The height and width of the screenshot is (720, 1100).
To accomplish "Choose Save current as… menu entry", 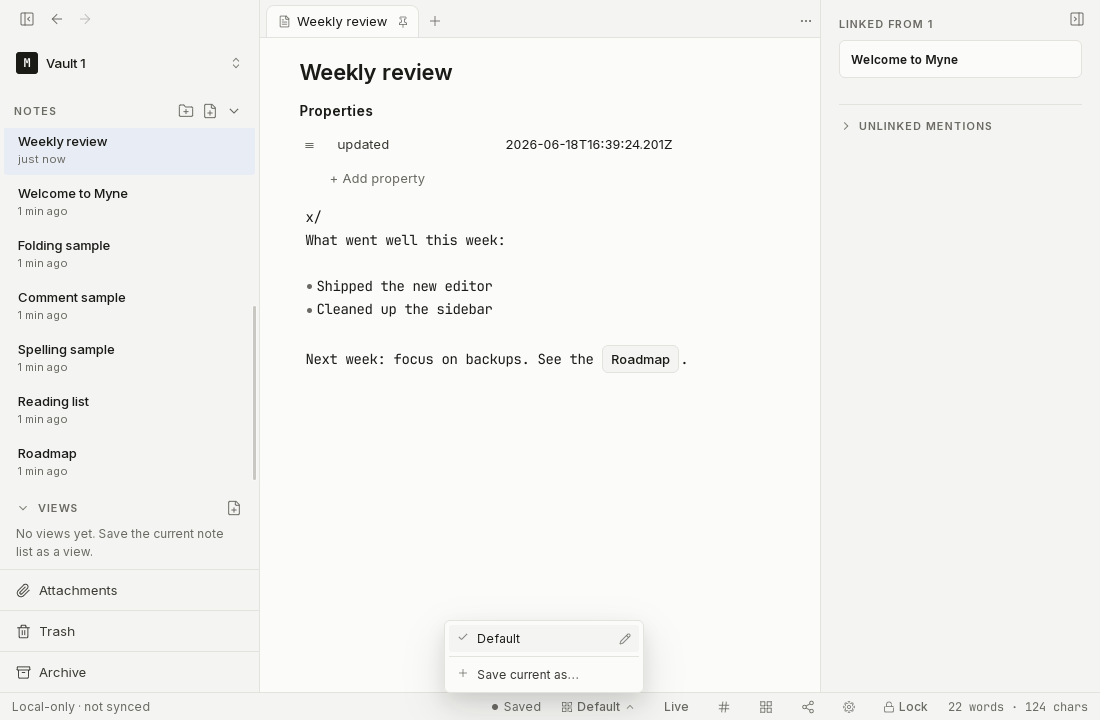I will click(x=544, y=674).
